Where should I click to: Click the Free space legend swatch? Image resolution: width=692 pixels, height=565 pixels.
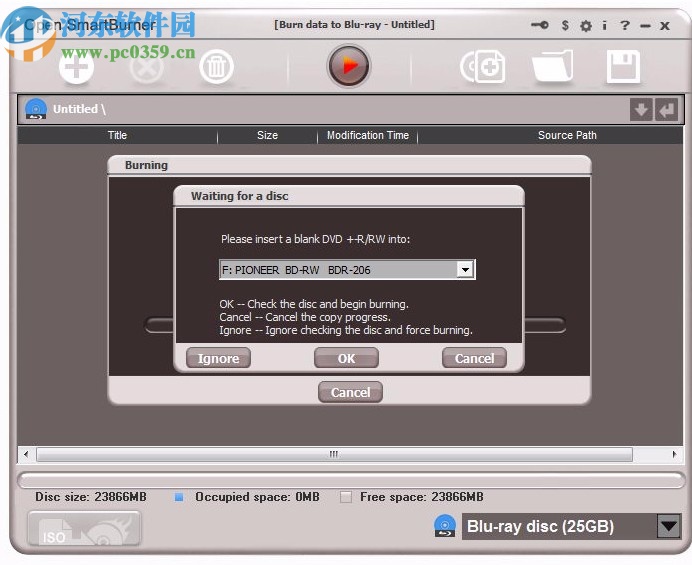(346, 497)
